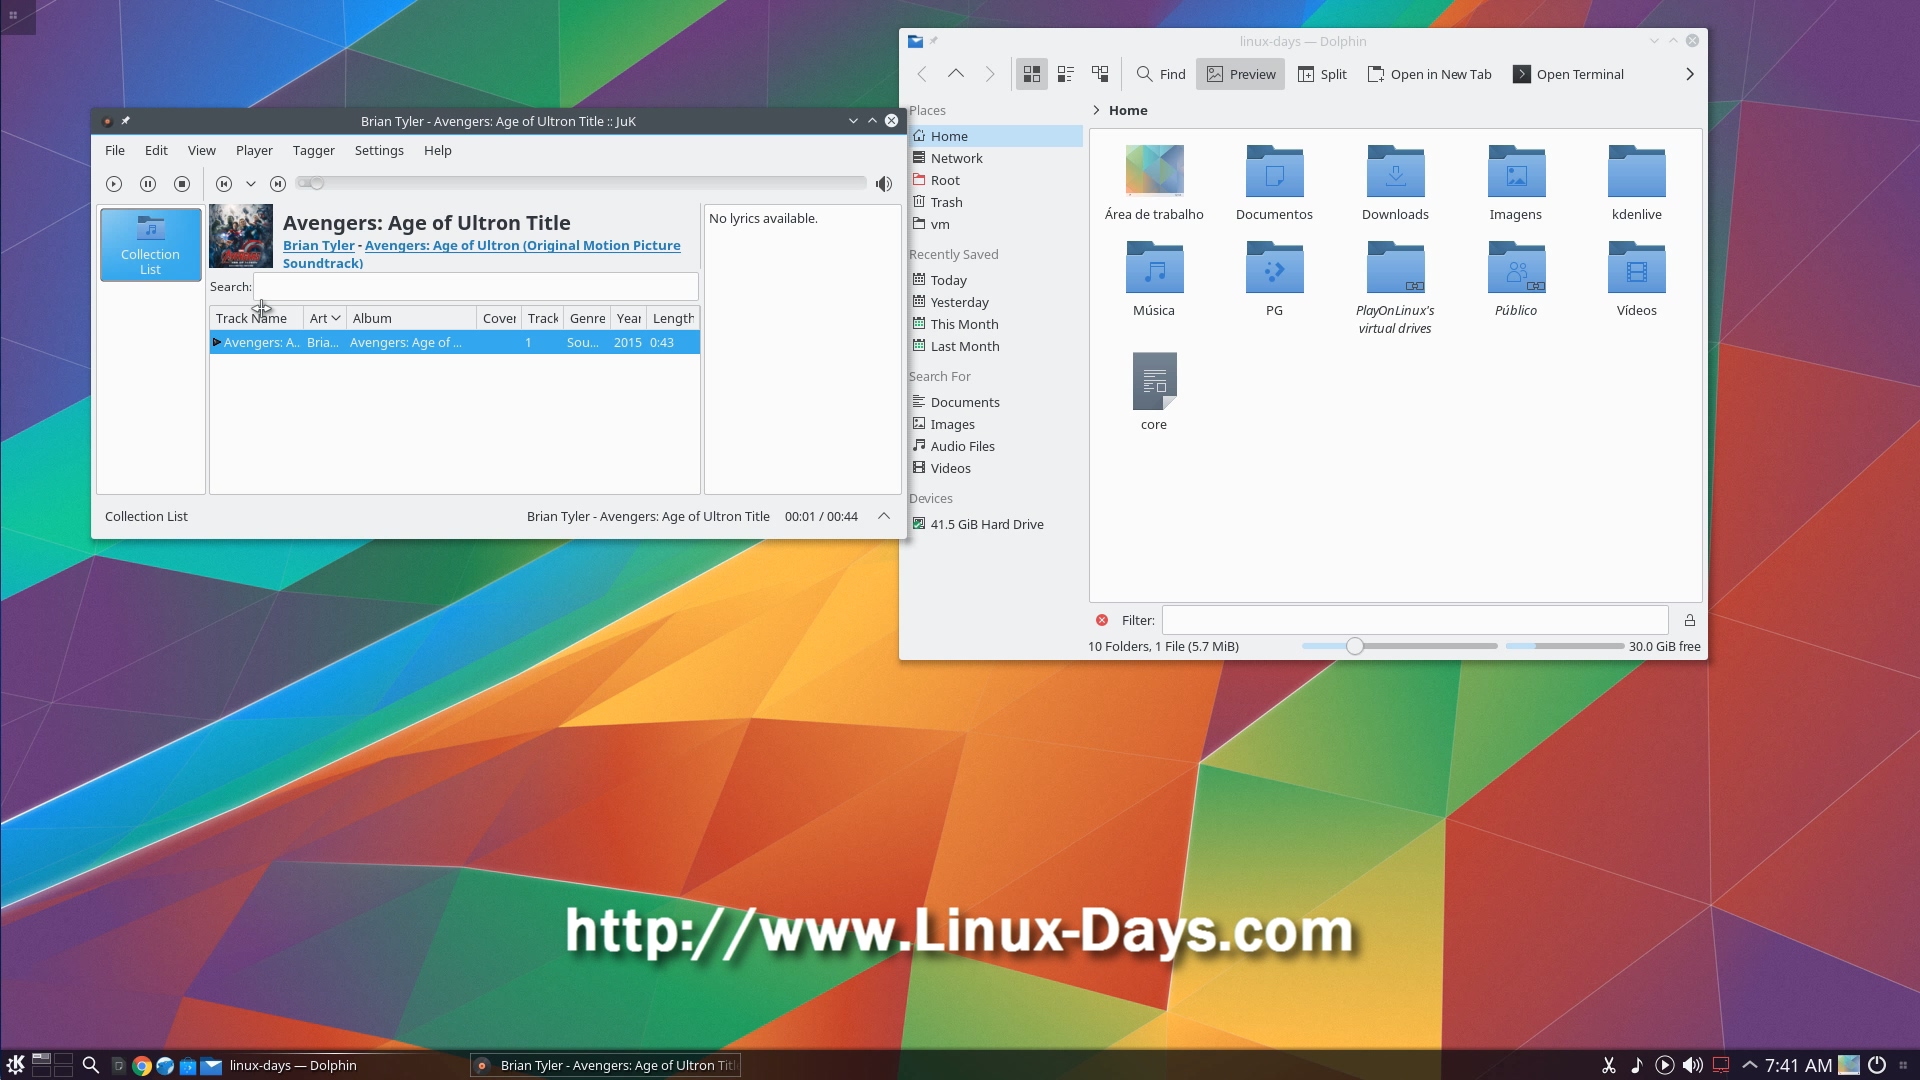Open the Edit menu in JuK
Image resolution: width=1920 pixels, height=1080 pixels.
[x=156, y=151]
